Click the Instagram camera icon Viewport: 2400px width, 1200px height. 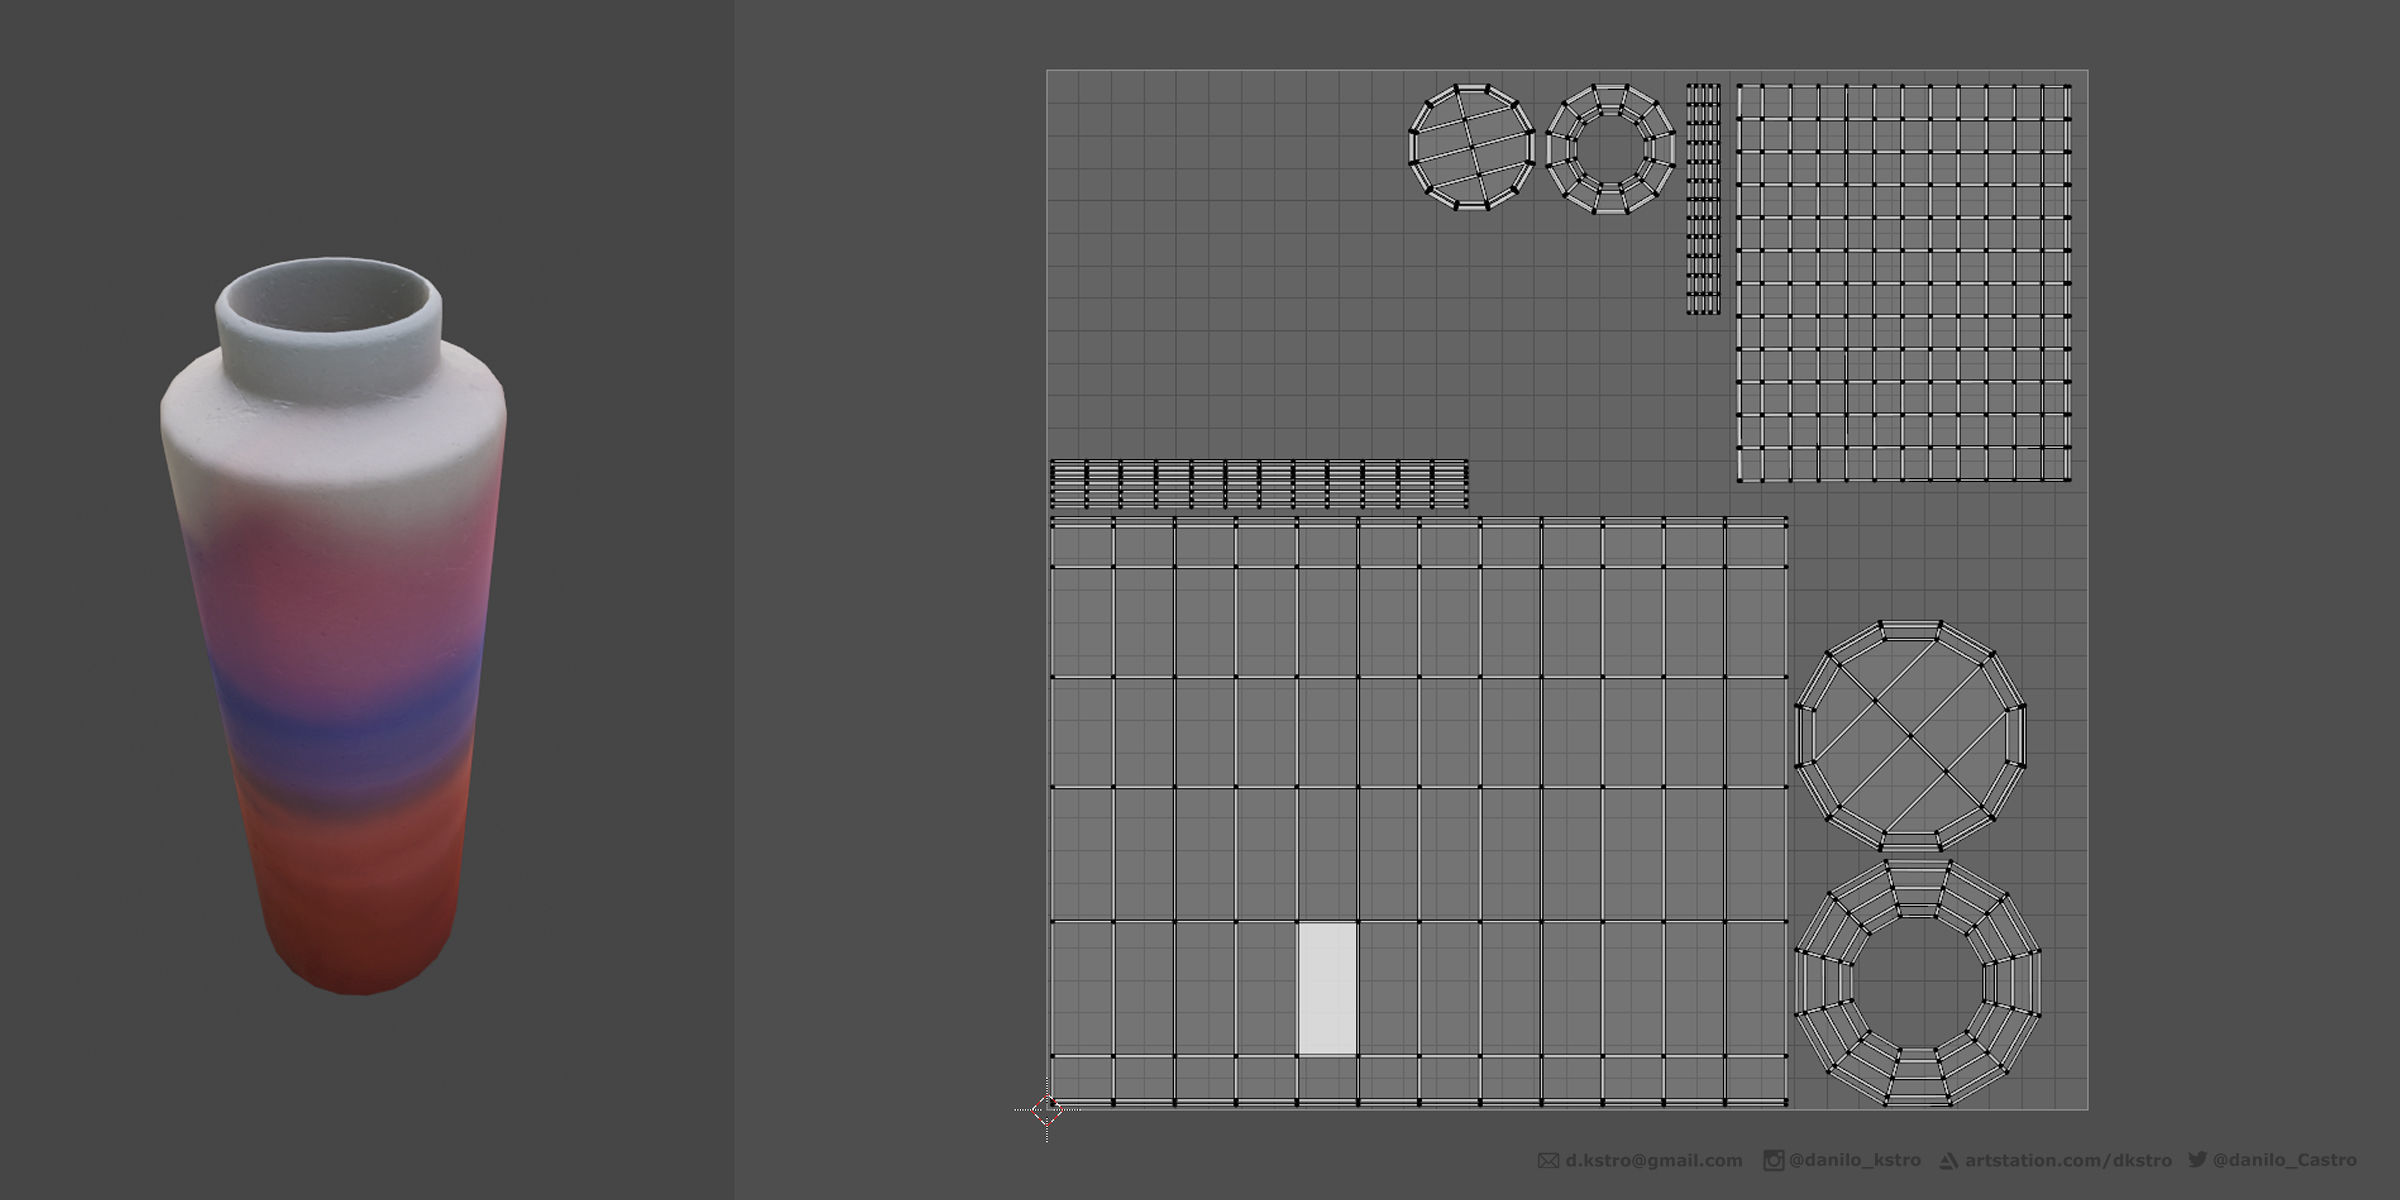pyautogui.click(x=1773, y=1161)
